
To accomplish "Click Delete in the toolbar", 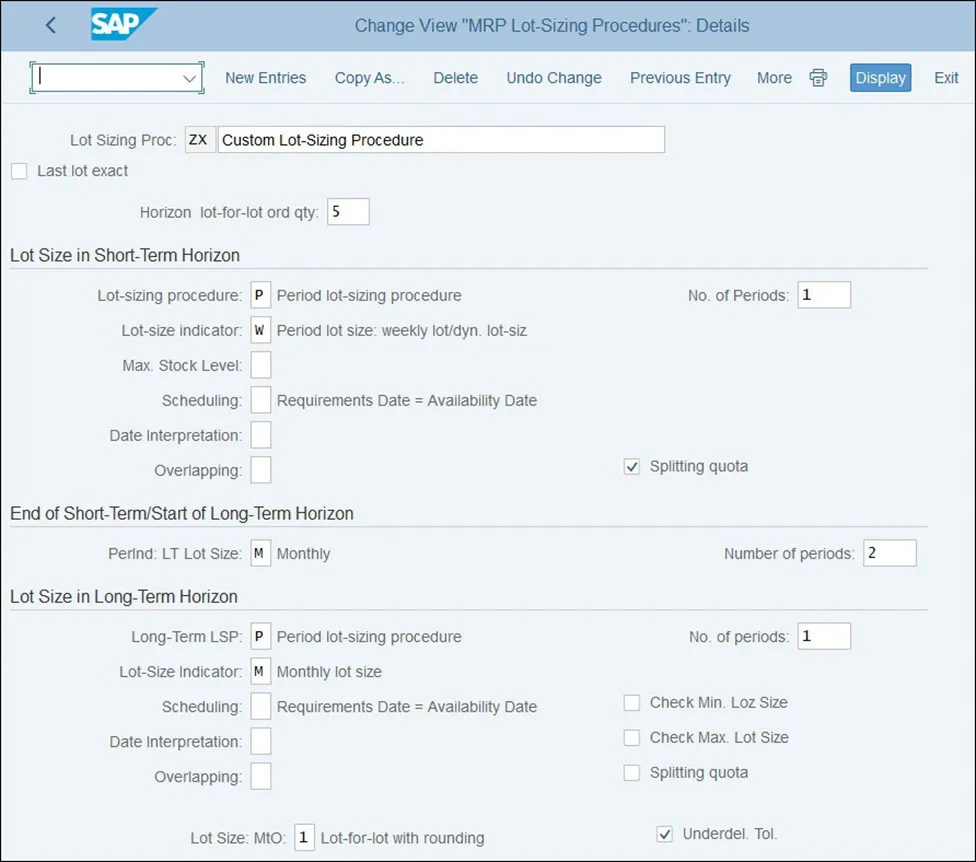I will point(455,78).
